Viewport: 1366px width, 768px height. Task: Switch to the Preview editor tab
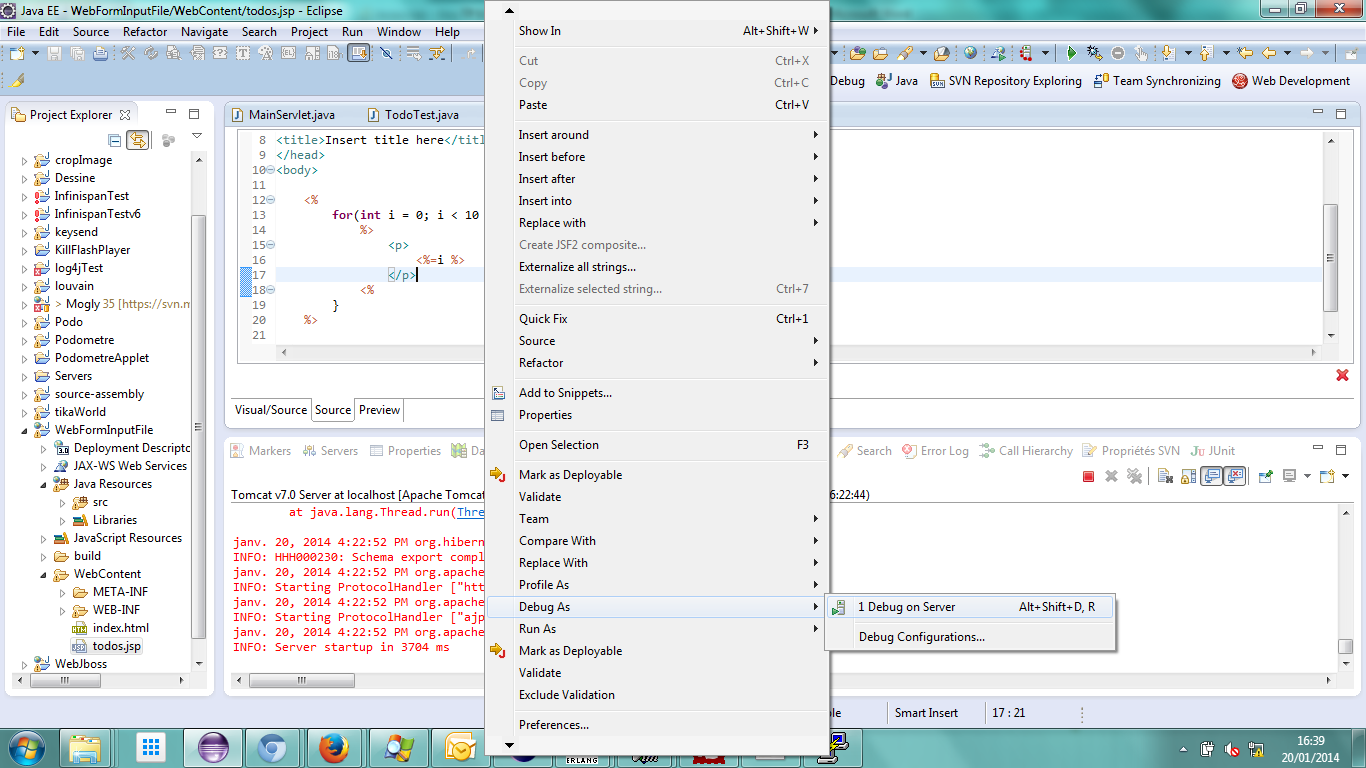pos(379,410)
